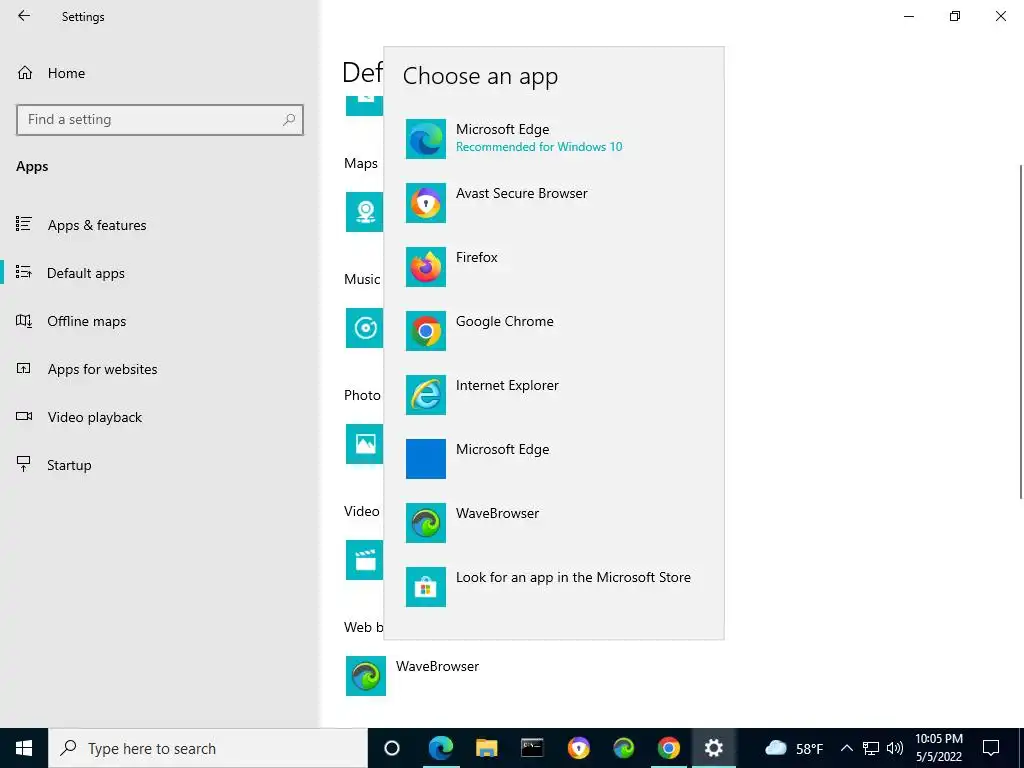Click Look for an app in the Microsoft Store
The height and width of the screenshot is (768, 1024).
point(573,577)
